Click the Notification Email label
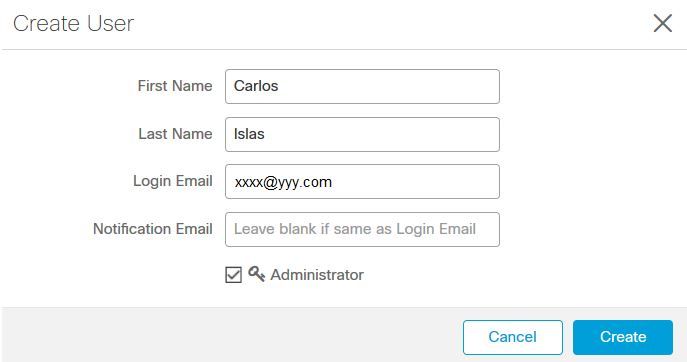Viewport: 687px width, 362px height. click(x=152, y=229)
